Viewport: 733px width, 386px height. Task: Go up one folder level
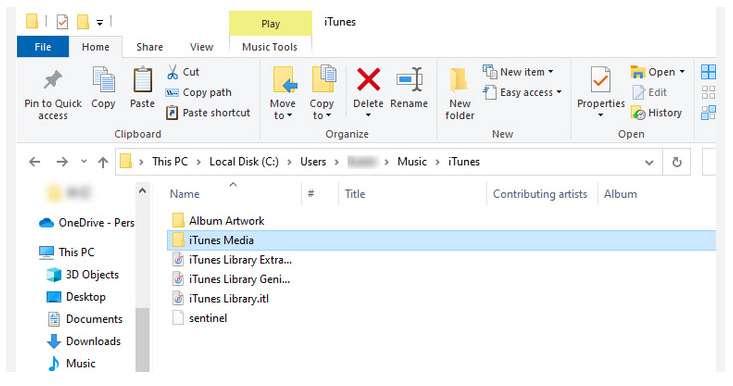tap(103, 162)
